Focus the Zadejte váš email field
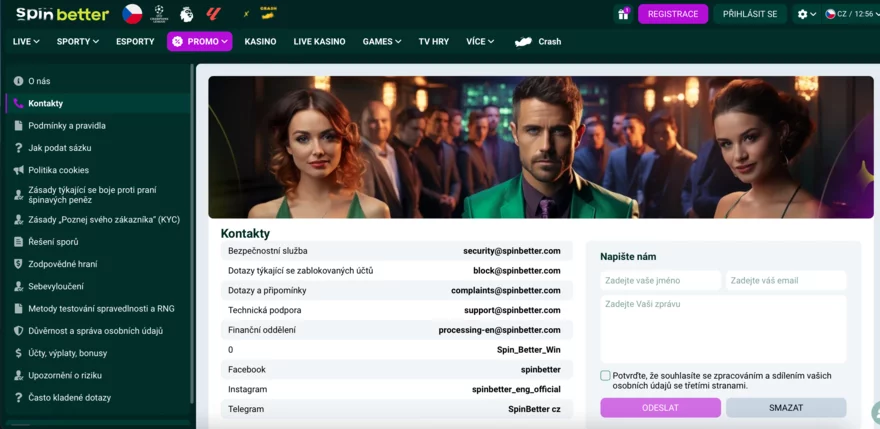 [786, 280]
